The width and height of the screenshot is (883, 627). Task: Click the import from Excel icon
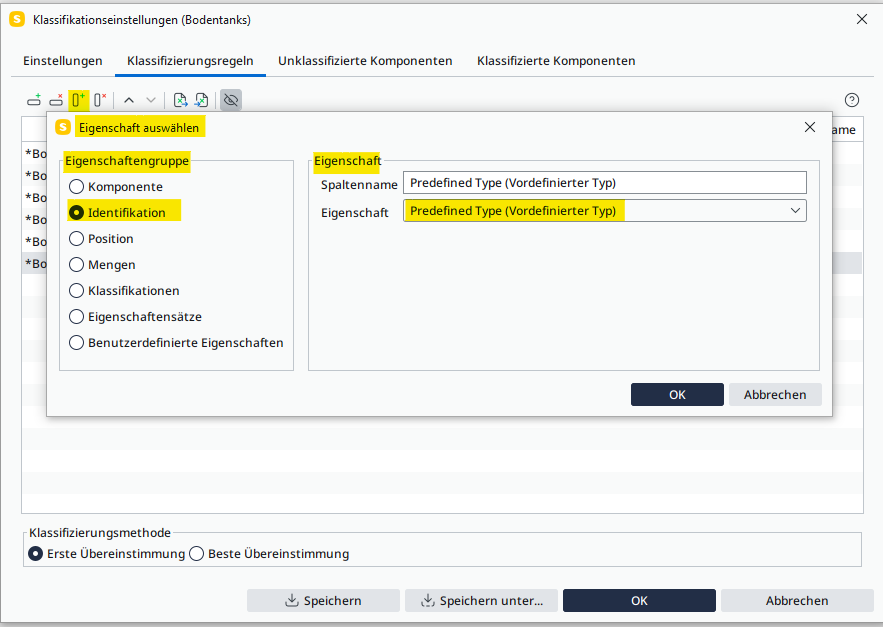pyautogui.click(x=202, y=100)
